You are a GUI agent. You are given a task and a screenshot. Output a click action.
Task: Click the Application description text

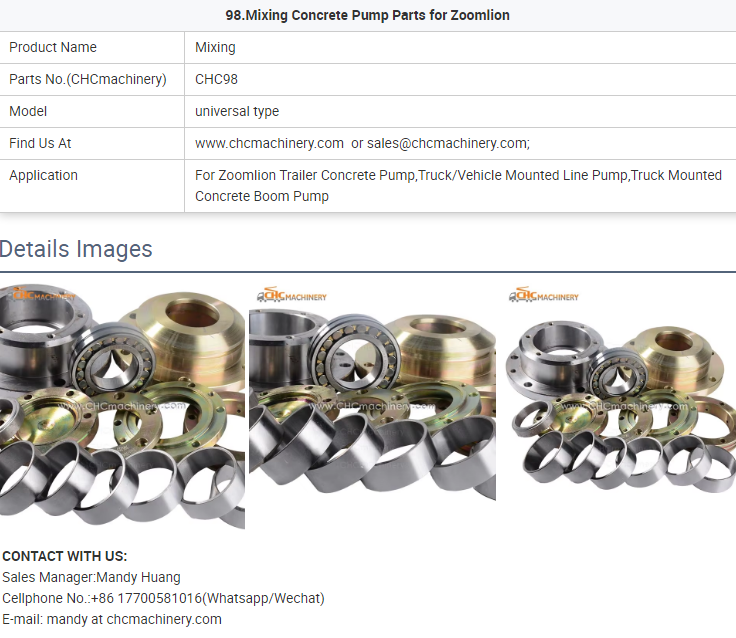458,185
